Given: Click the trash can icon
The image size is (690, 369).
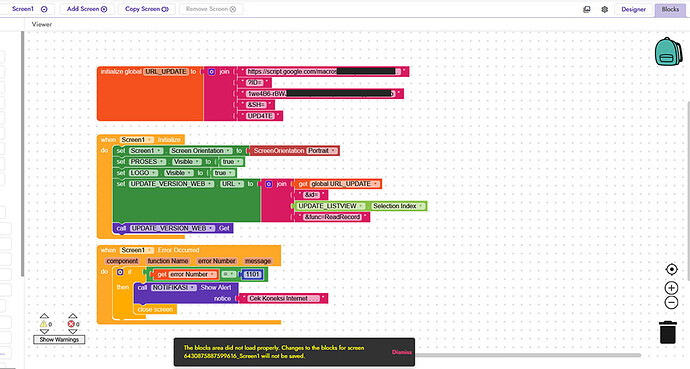Looking at the screenshot, I should tap(668, 332).
